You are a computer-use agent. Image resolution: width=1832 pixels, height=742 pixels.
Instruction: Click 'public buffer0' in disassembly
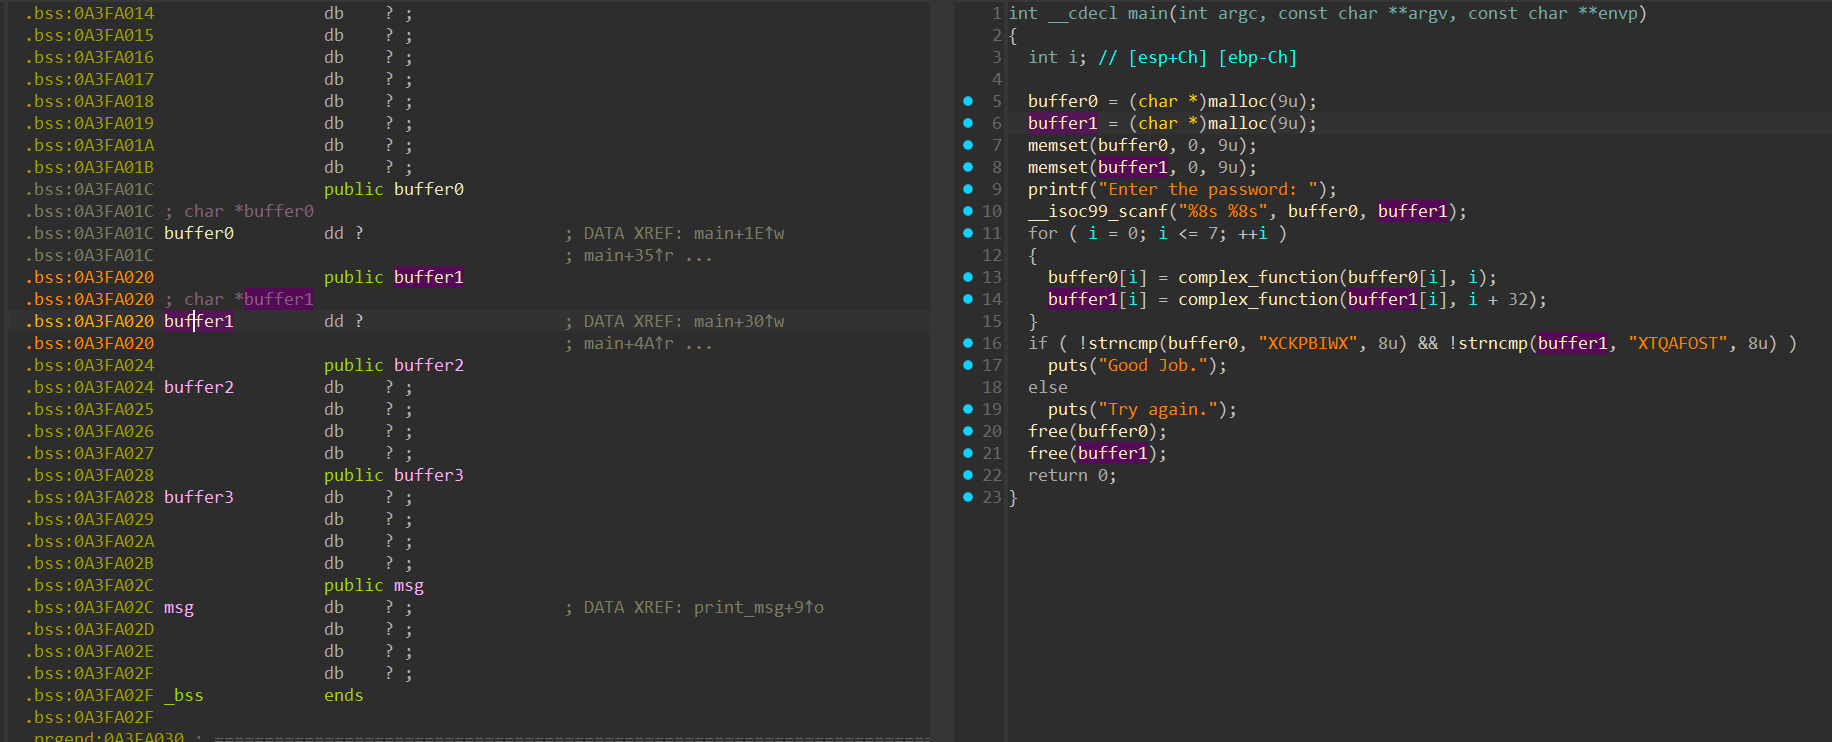click(394, 189)
